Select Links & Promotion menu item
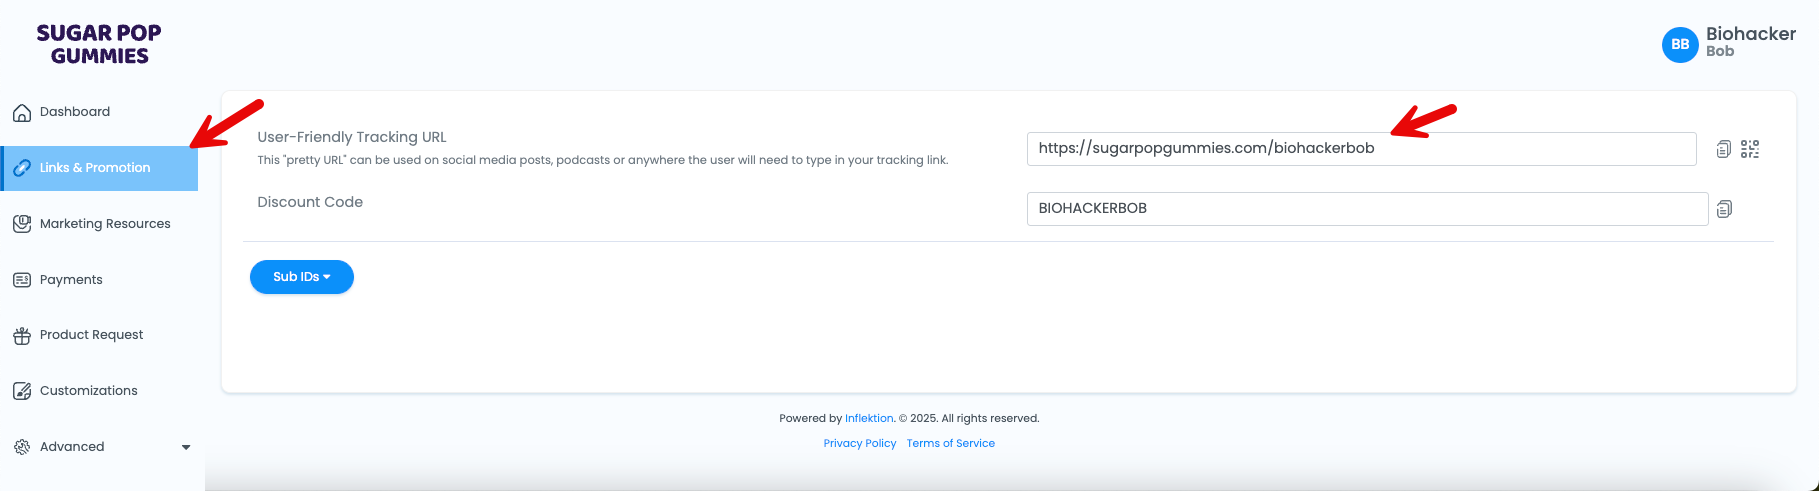 point(99,168)
